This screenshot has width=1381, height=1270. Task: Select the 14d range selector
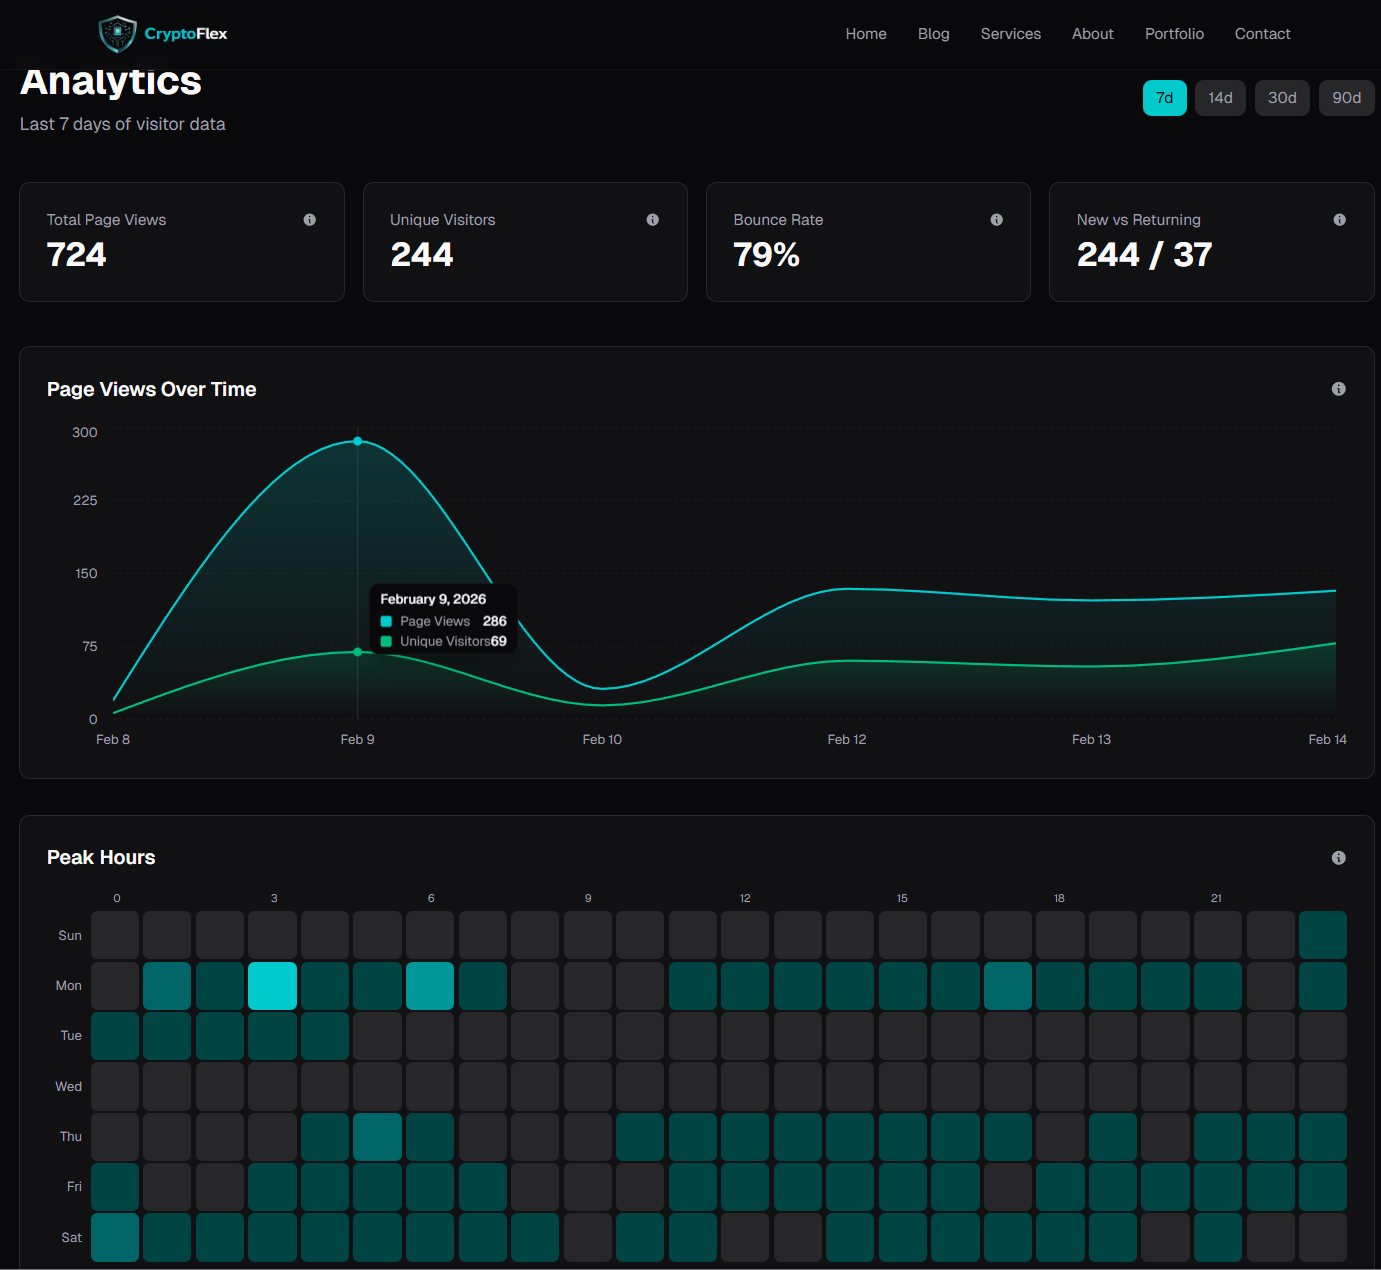pyautogui.click(x=1220, y=97)
